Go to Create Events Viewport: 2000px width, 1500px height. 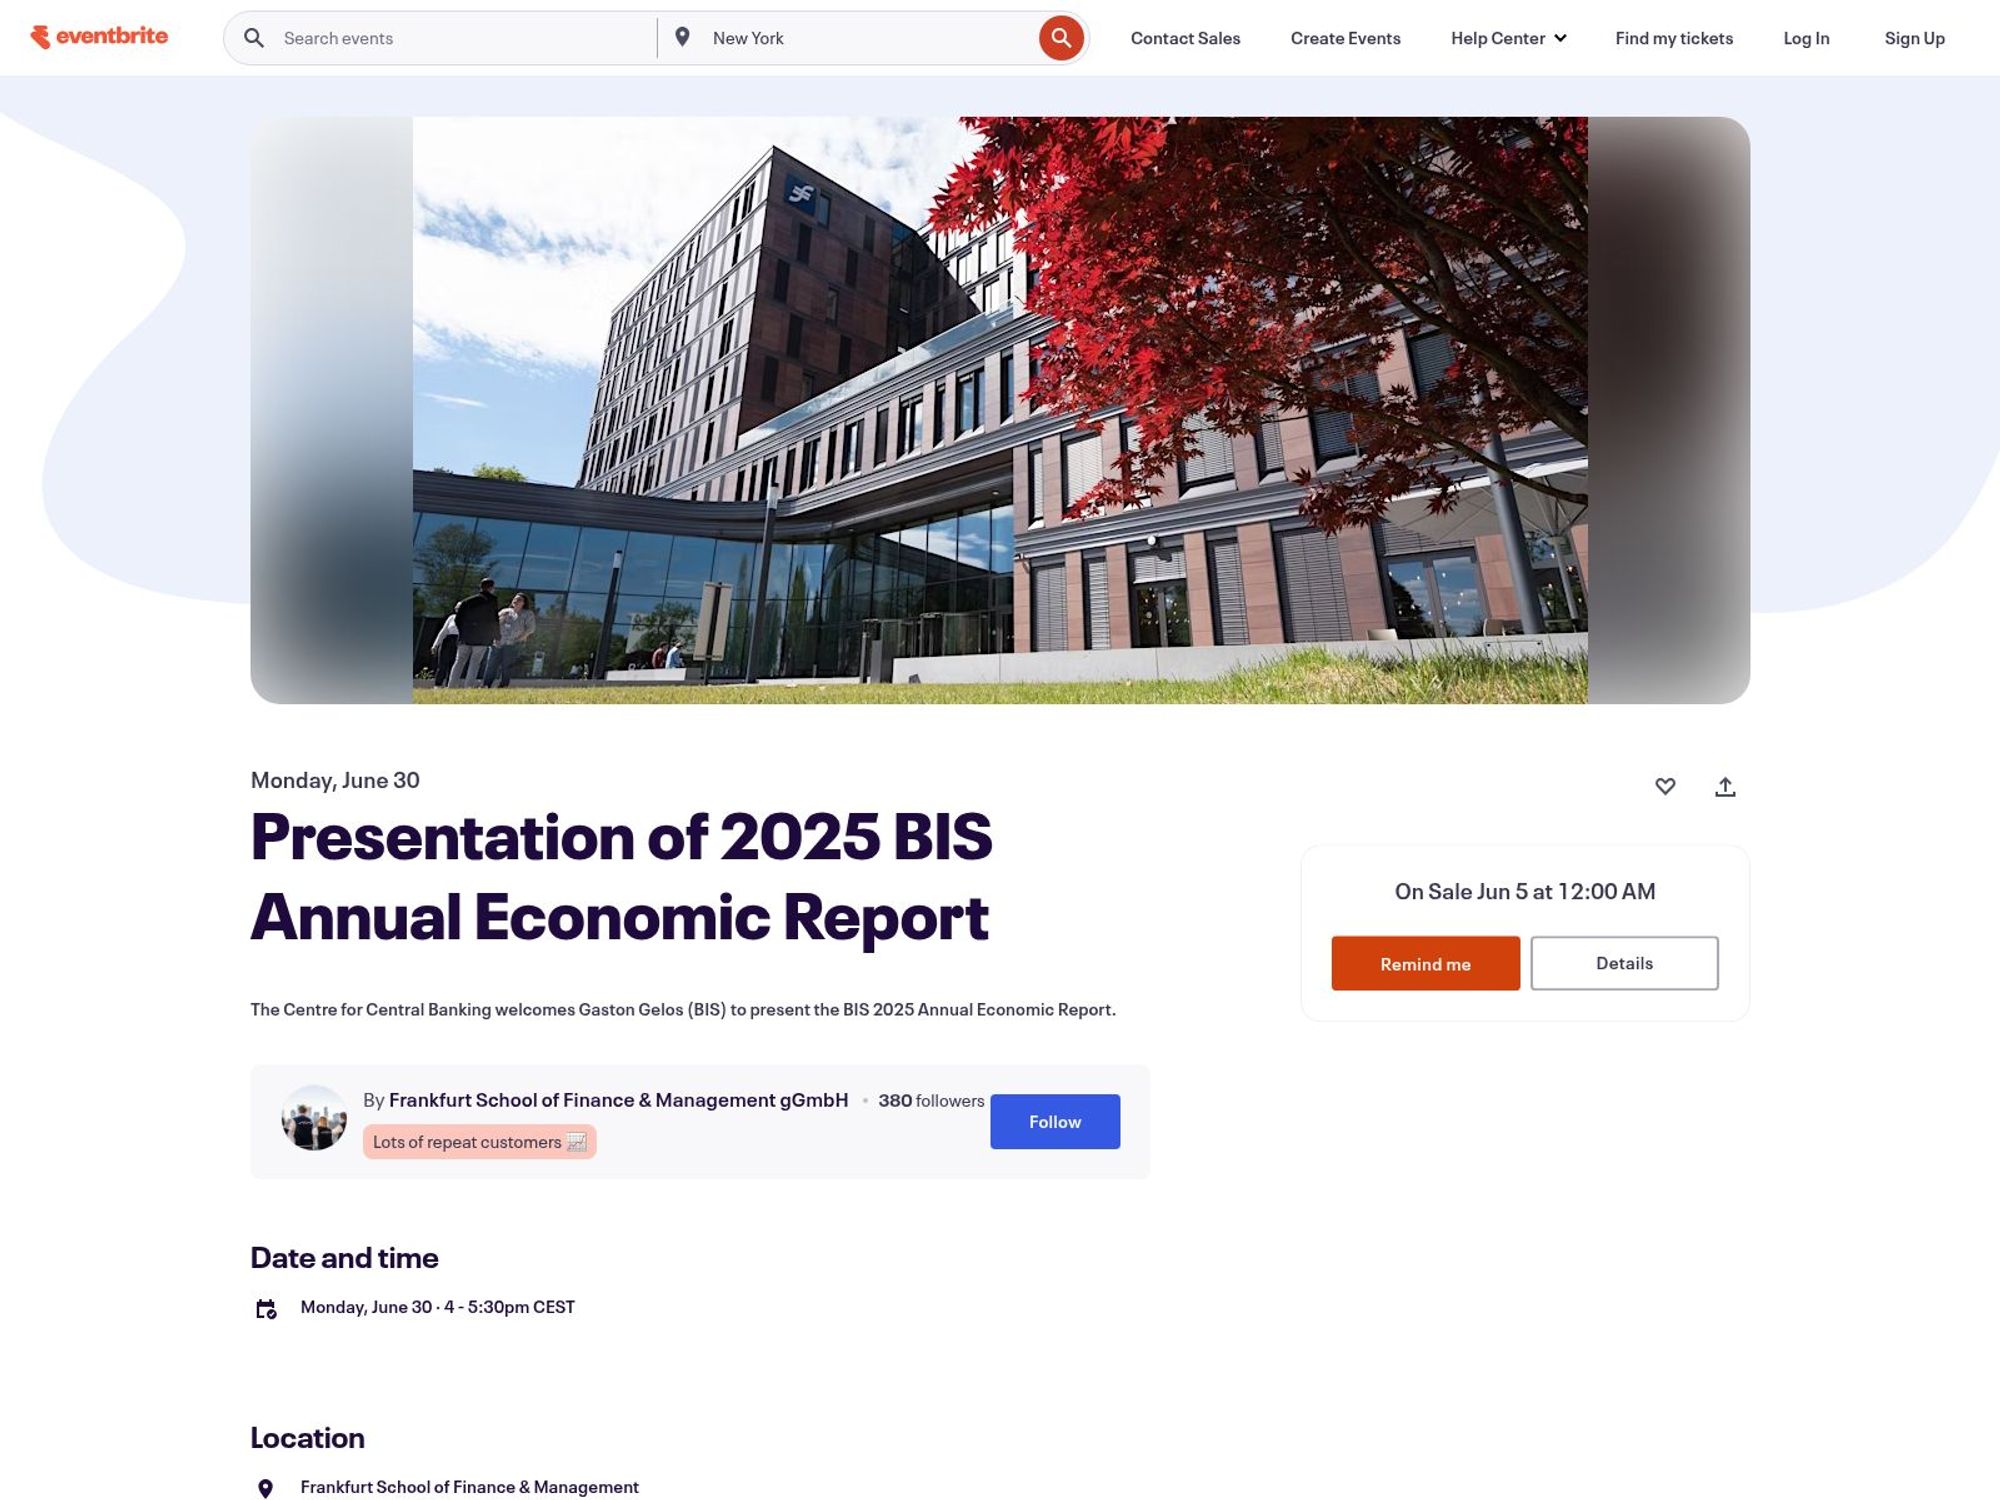point(1345,38)
